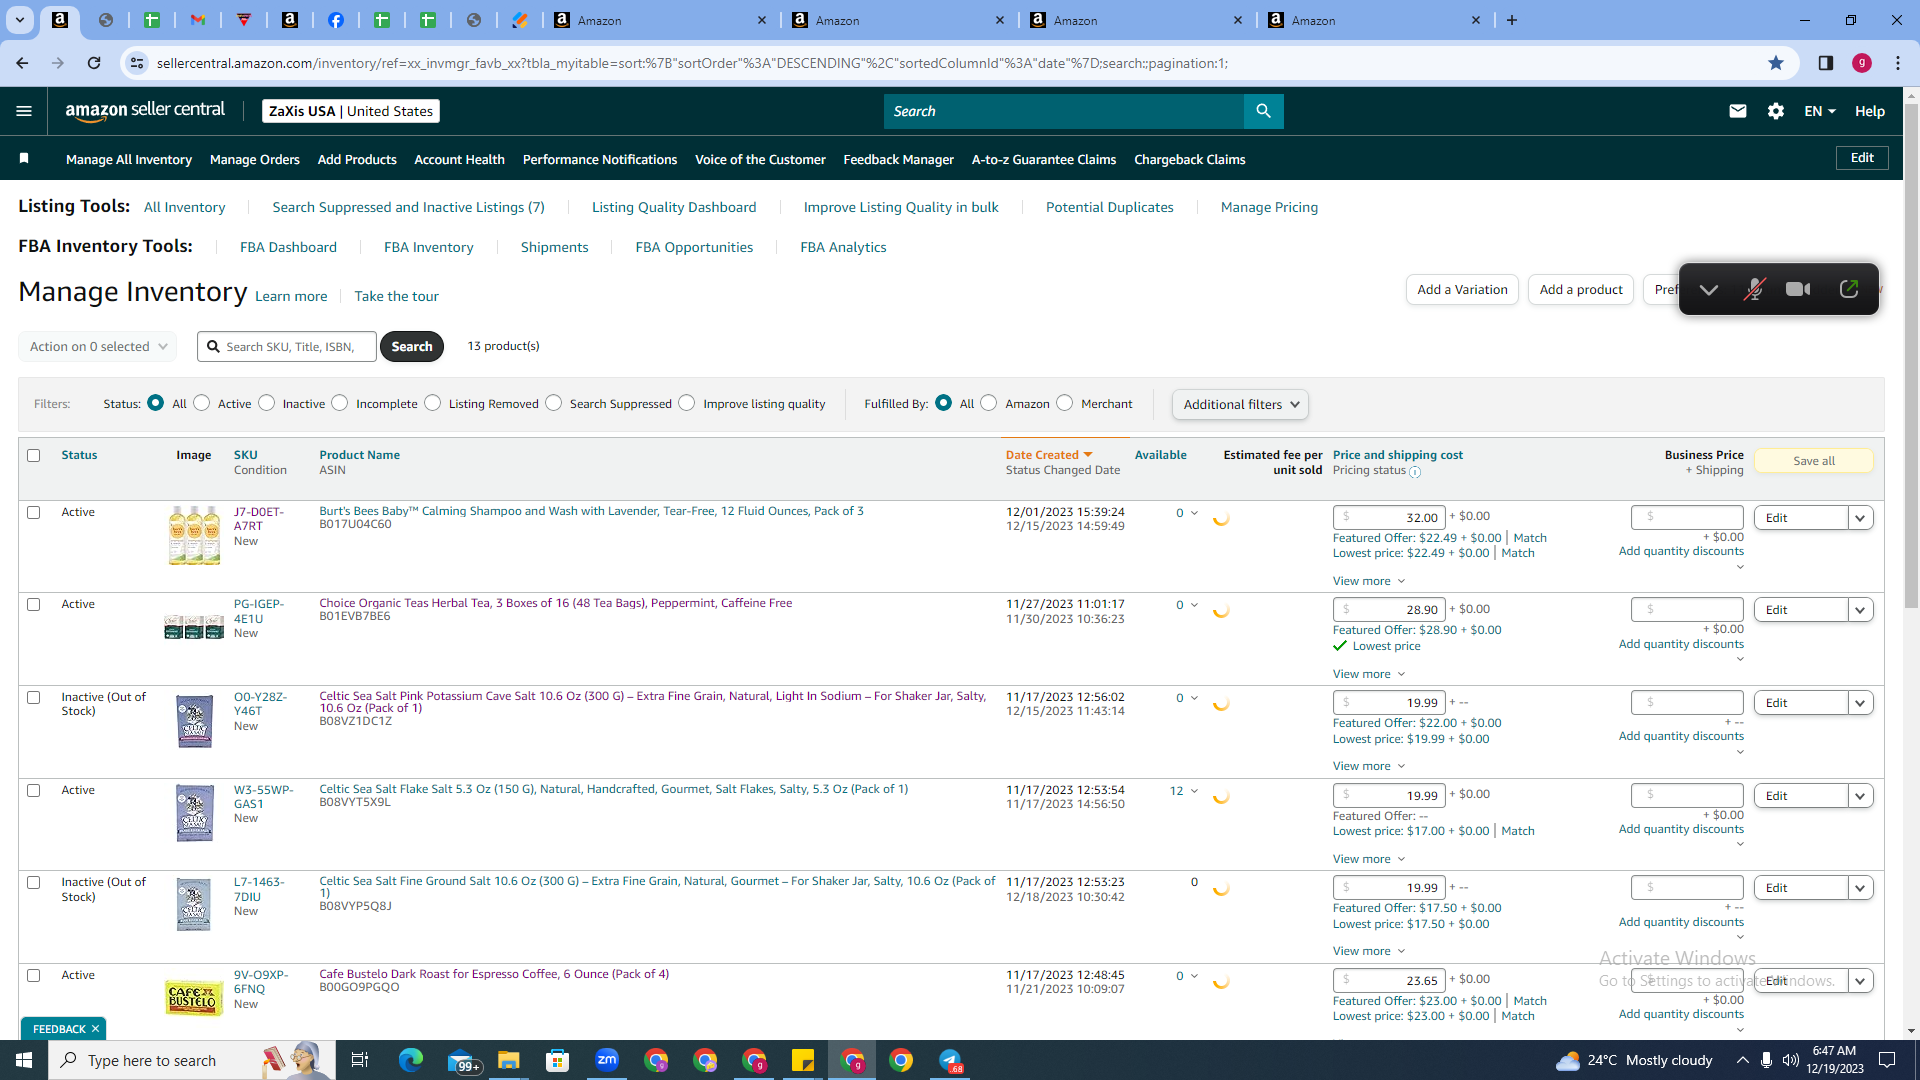
Task: Sort by the Date Created column header
Action: tap(1049, 455)
